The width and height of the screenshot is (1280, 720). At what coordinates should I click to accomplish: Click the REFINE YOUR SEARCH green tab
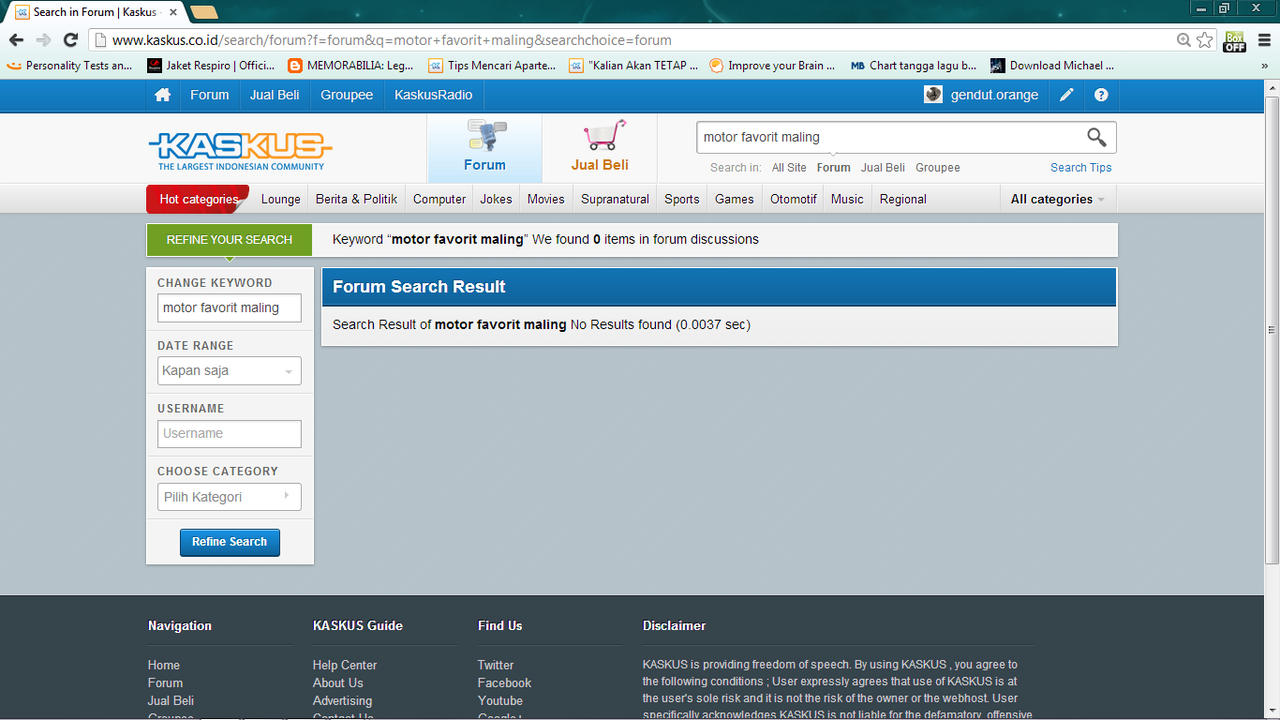pos(229,240)
